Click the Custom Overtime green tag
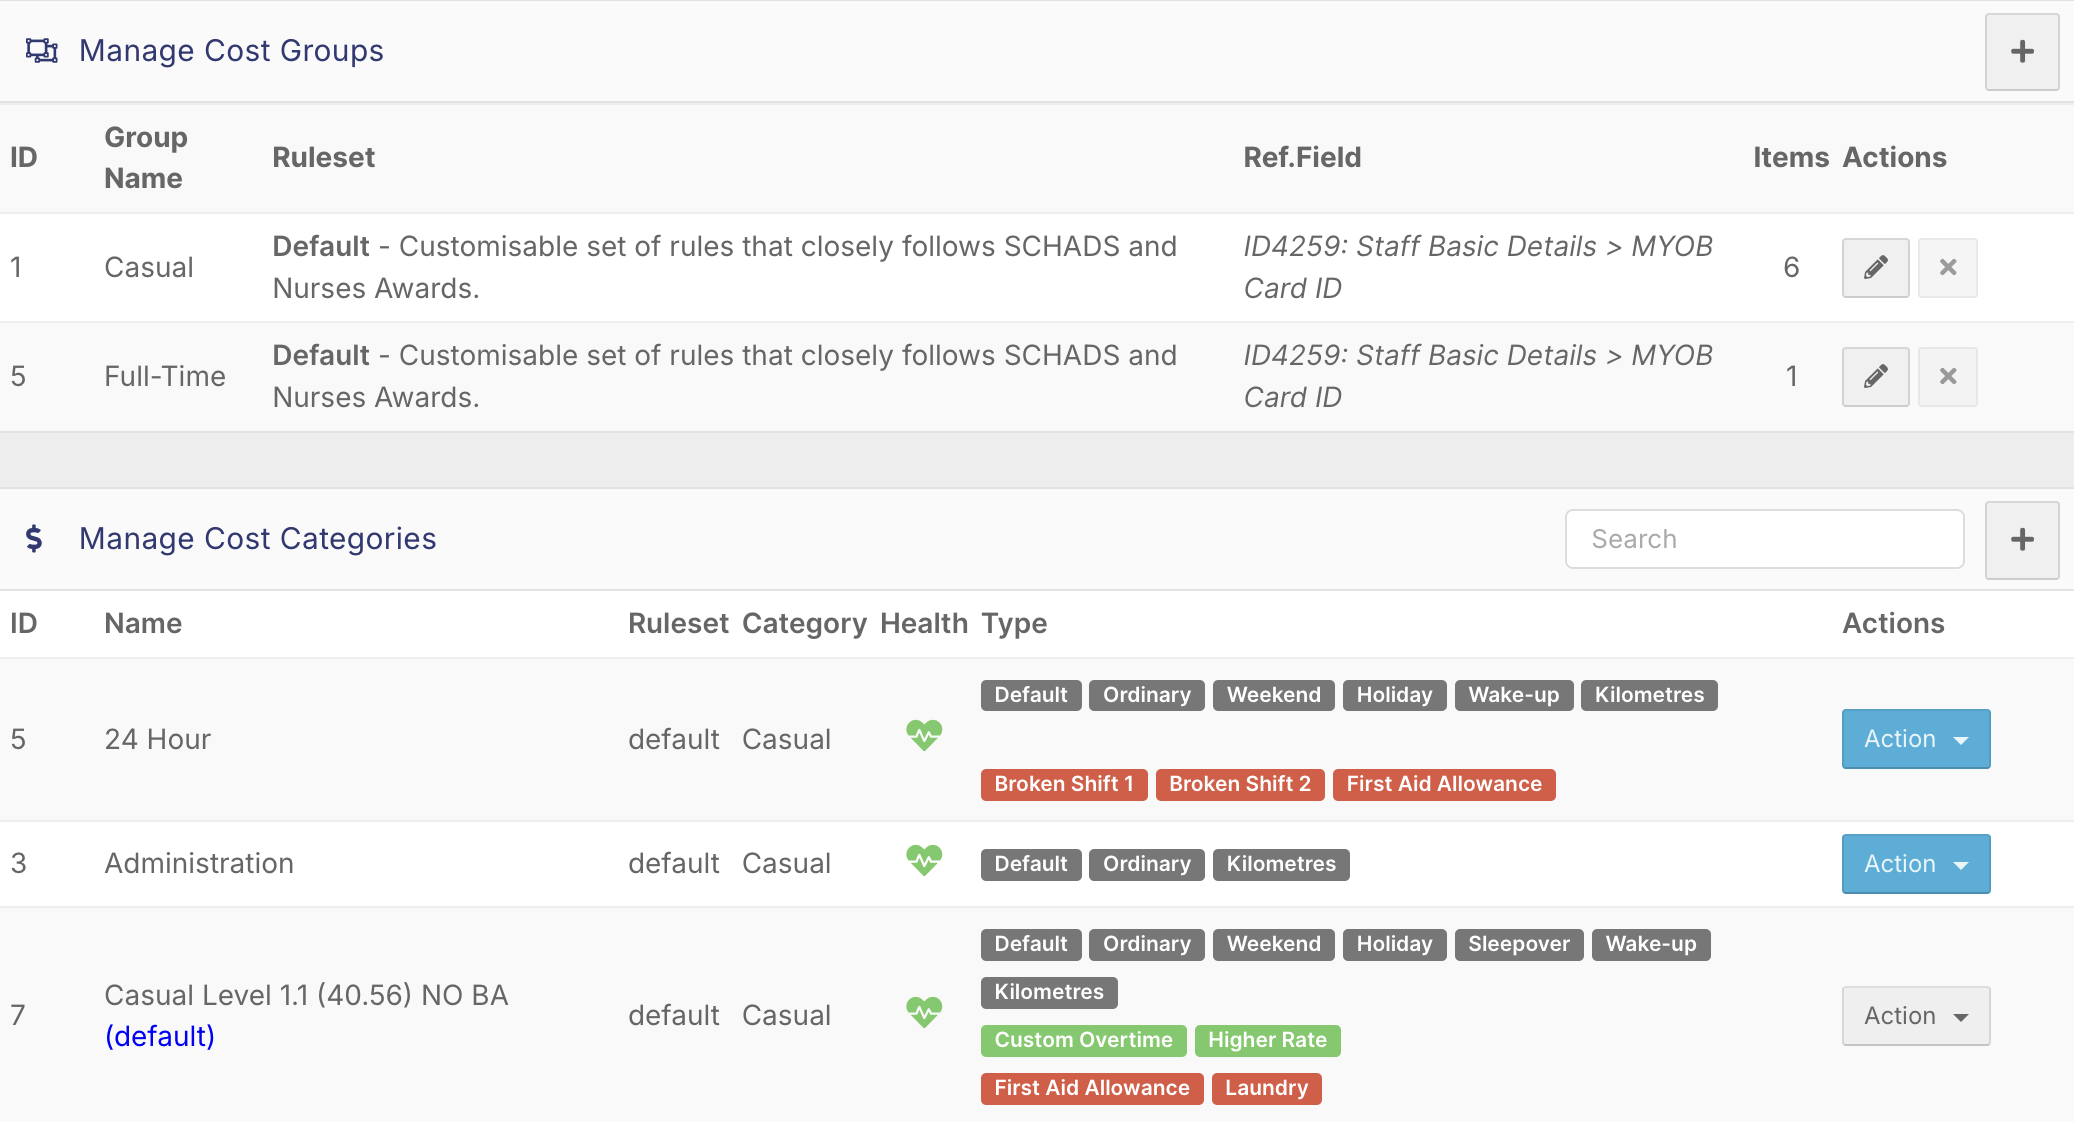Screen dimensions: 2074x1122 [1083, 1040]
